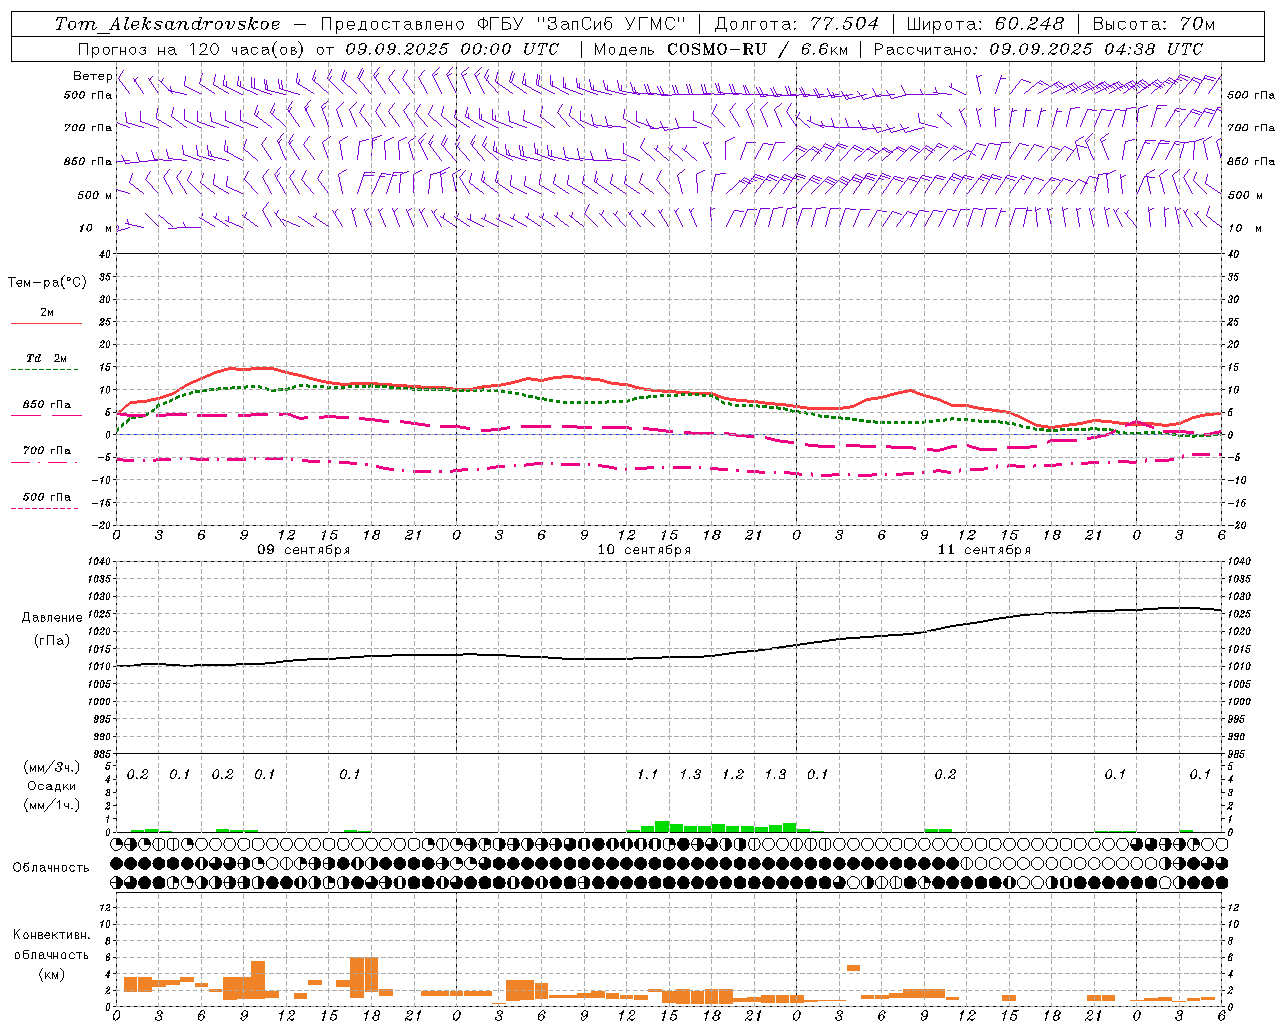Select the 'Долгота: 77.504' longitude value
The image size is (1280, 1024).
[797, 24]
